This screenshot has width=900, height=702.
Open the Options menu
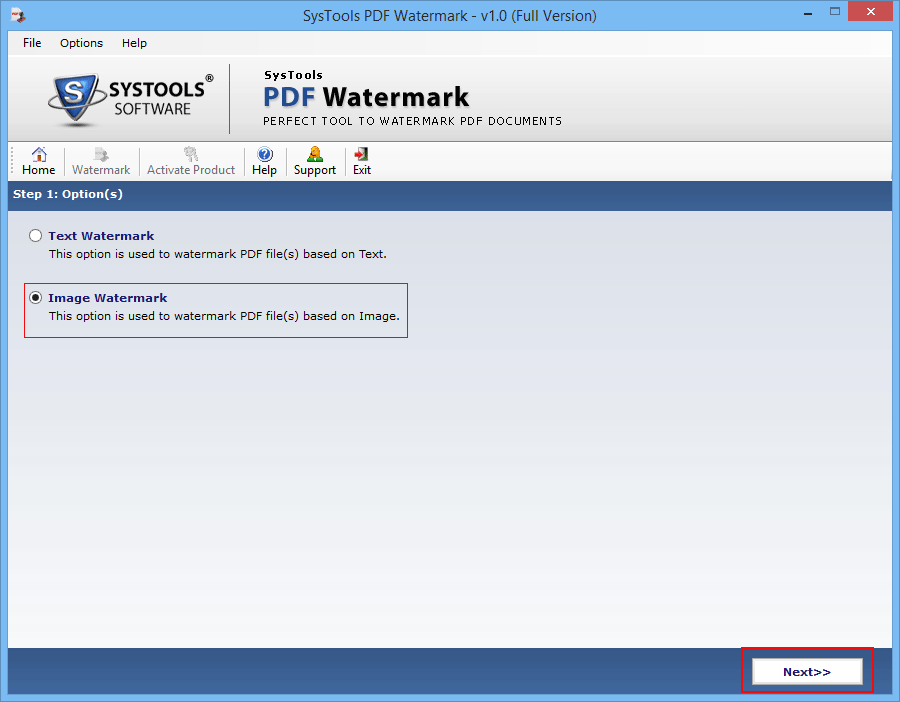pyautogui.click(x=82, y=43)
